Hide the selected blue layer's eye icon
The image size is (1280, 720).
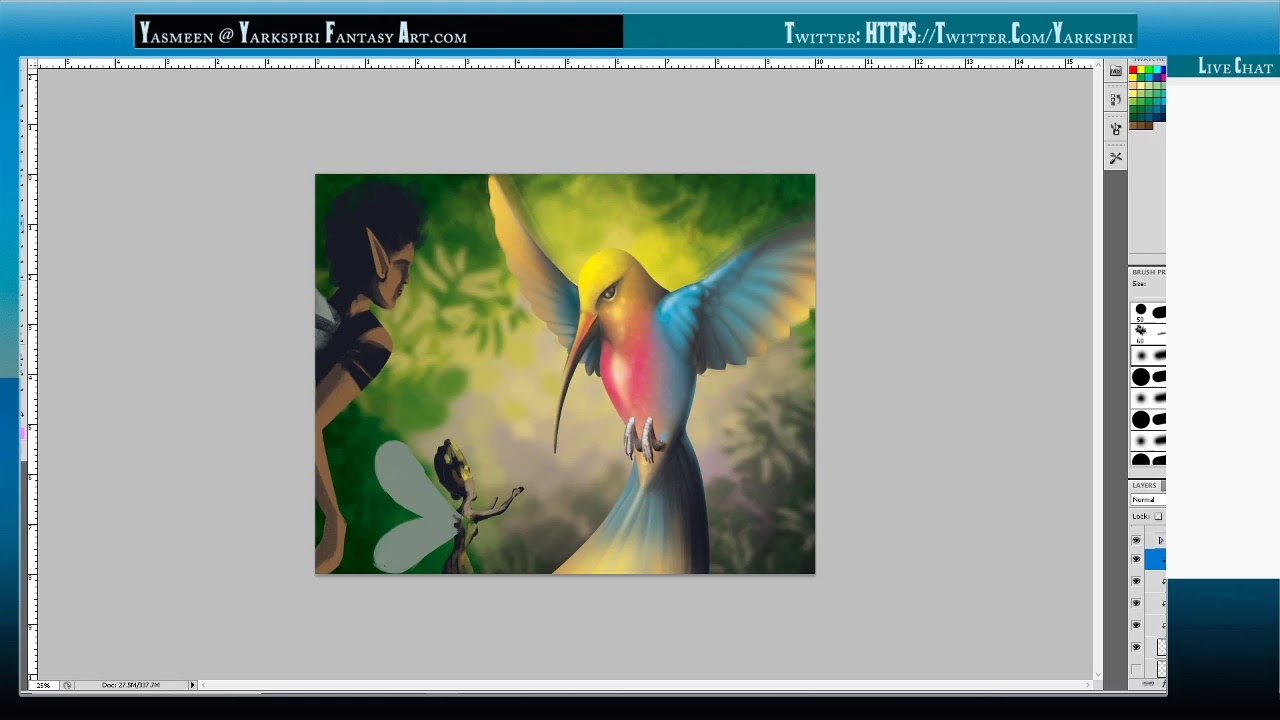[x=1135, y=559]
